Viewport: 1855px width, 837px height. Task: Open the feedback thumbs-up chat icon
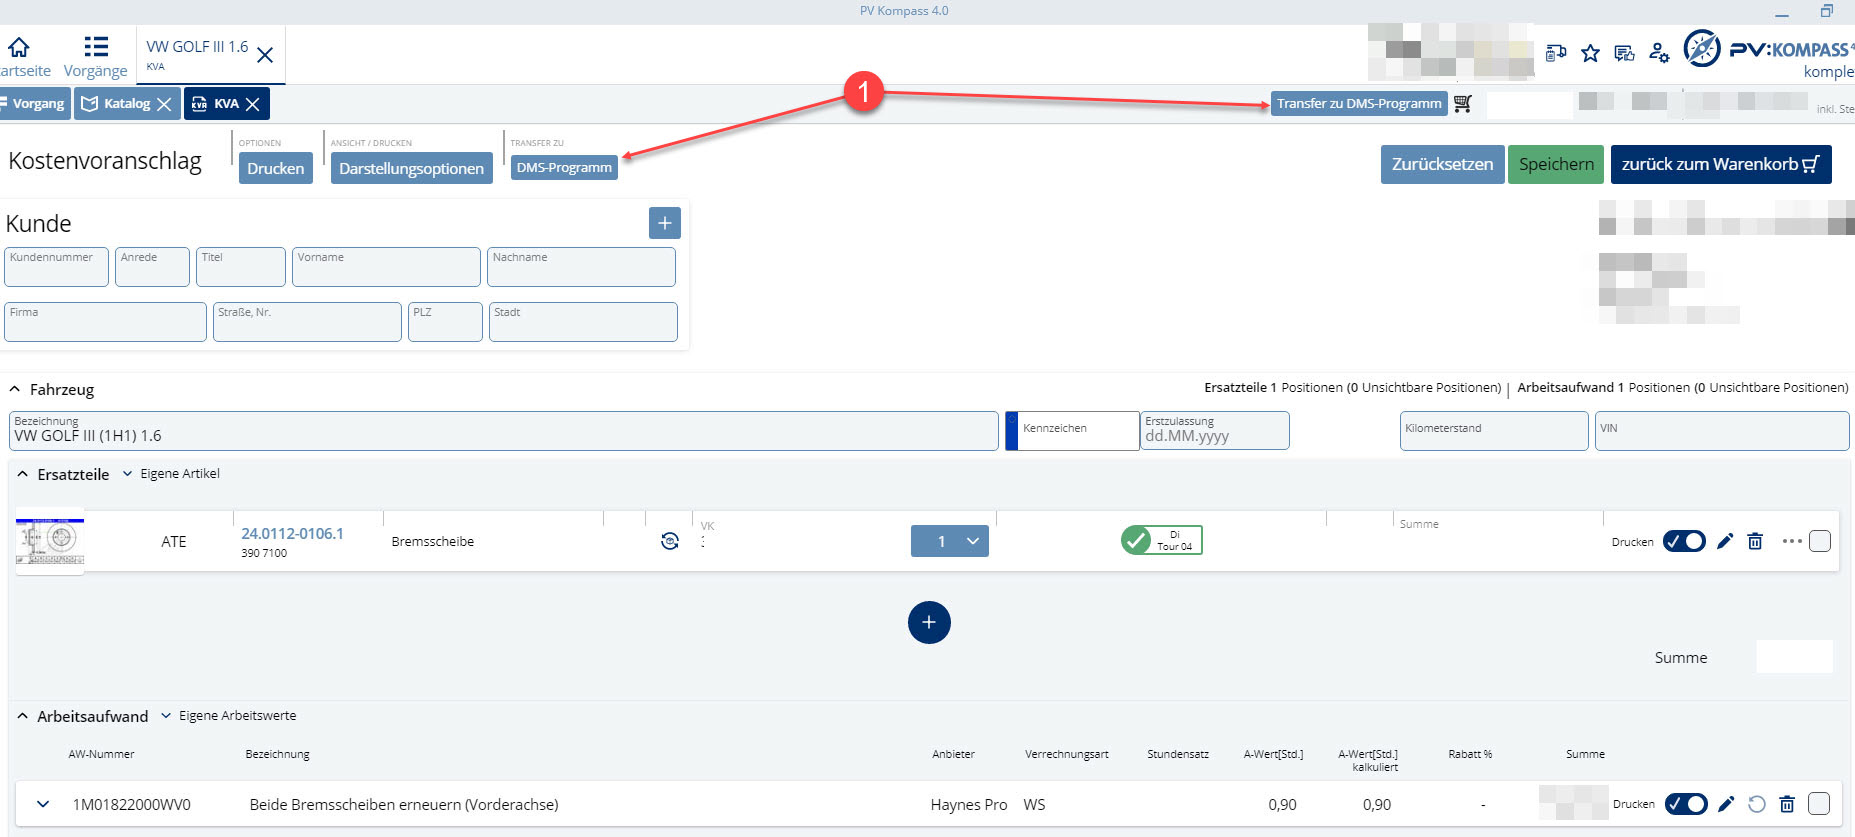[x=1624, y=53]
